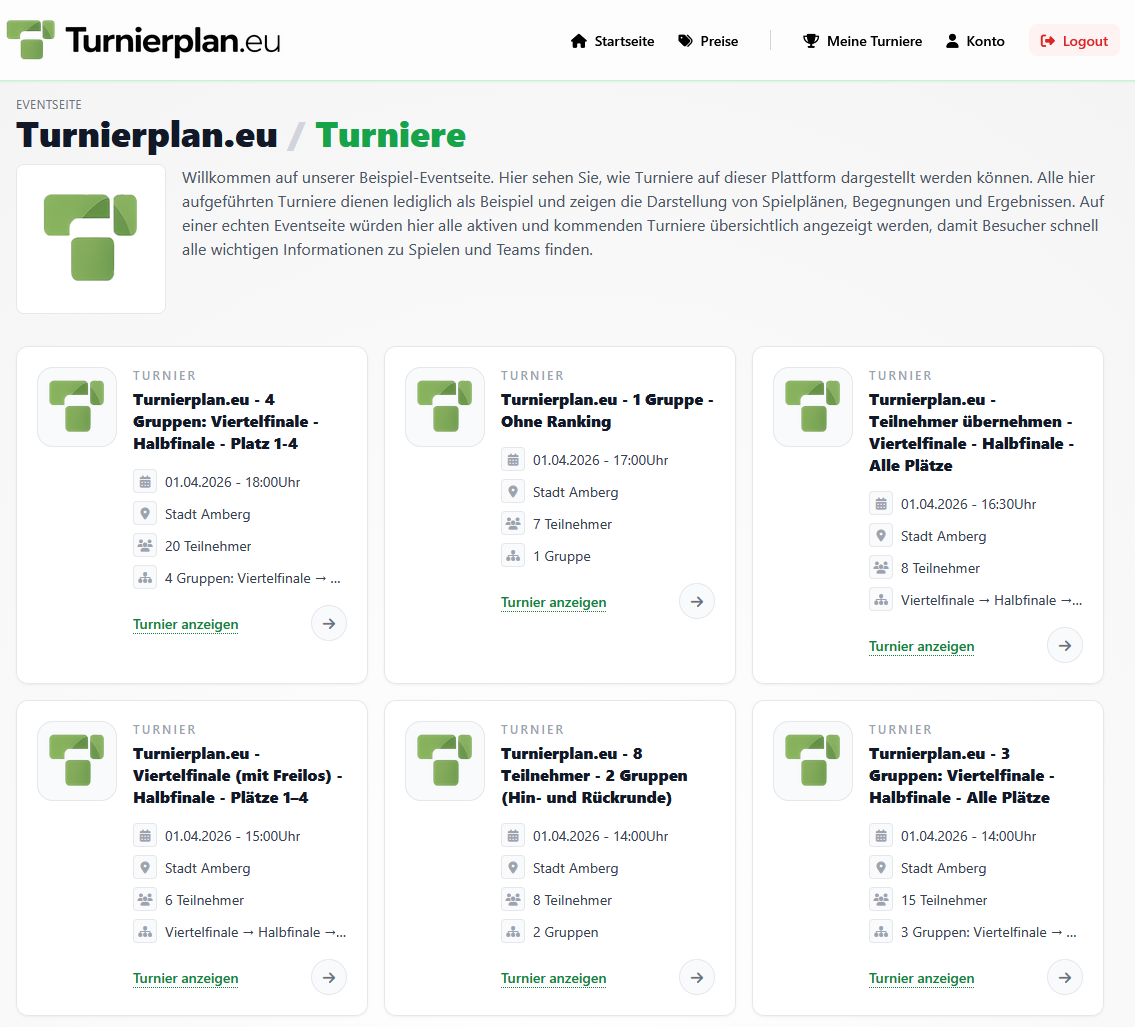This screenshot has height=1027, width=1135.
Task: Click arrow icon on 4 Gruppen tournament card
Action: click(x=329, y=623)
